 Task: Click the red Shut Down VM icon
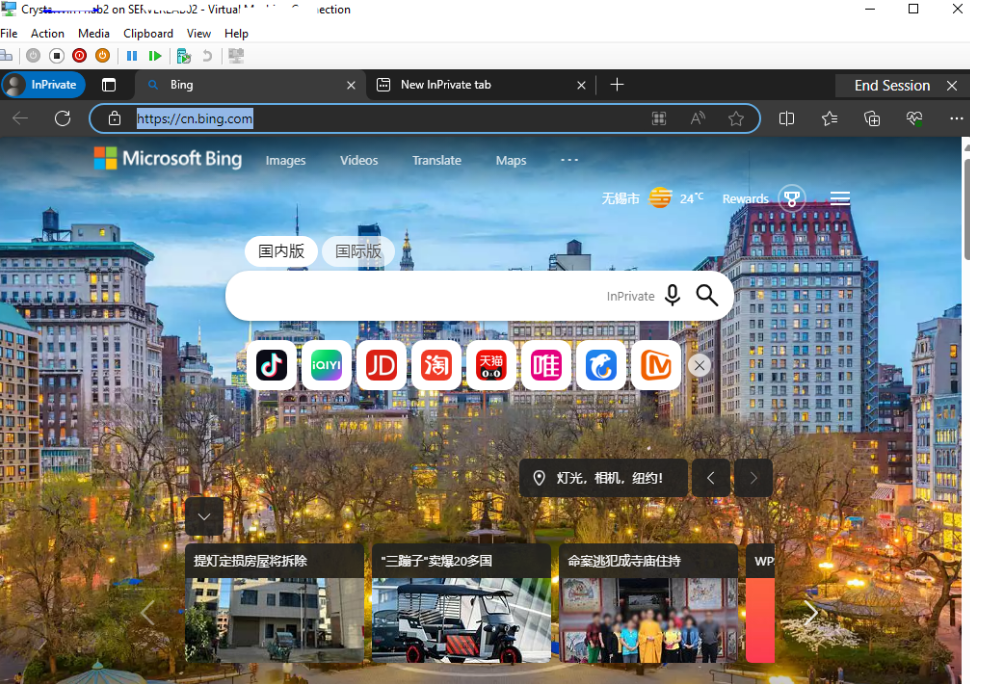(x=79, y=56)
